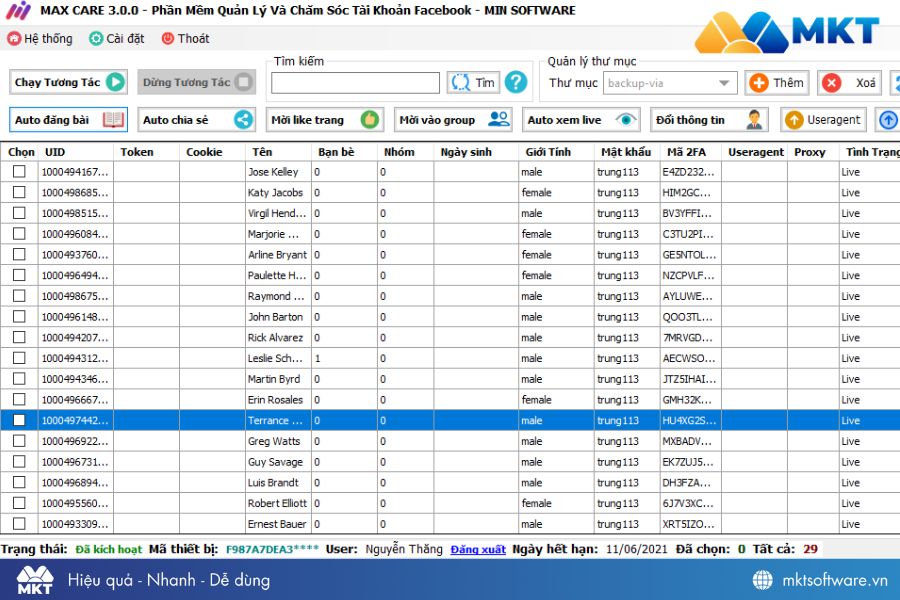This screenshot has width=900, height=600.
Task: Tick the highlighted Terrance row checkbox
Action: pyautogui.click(x=19, y=420)
